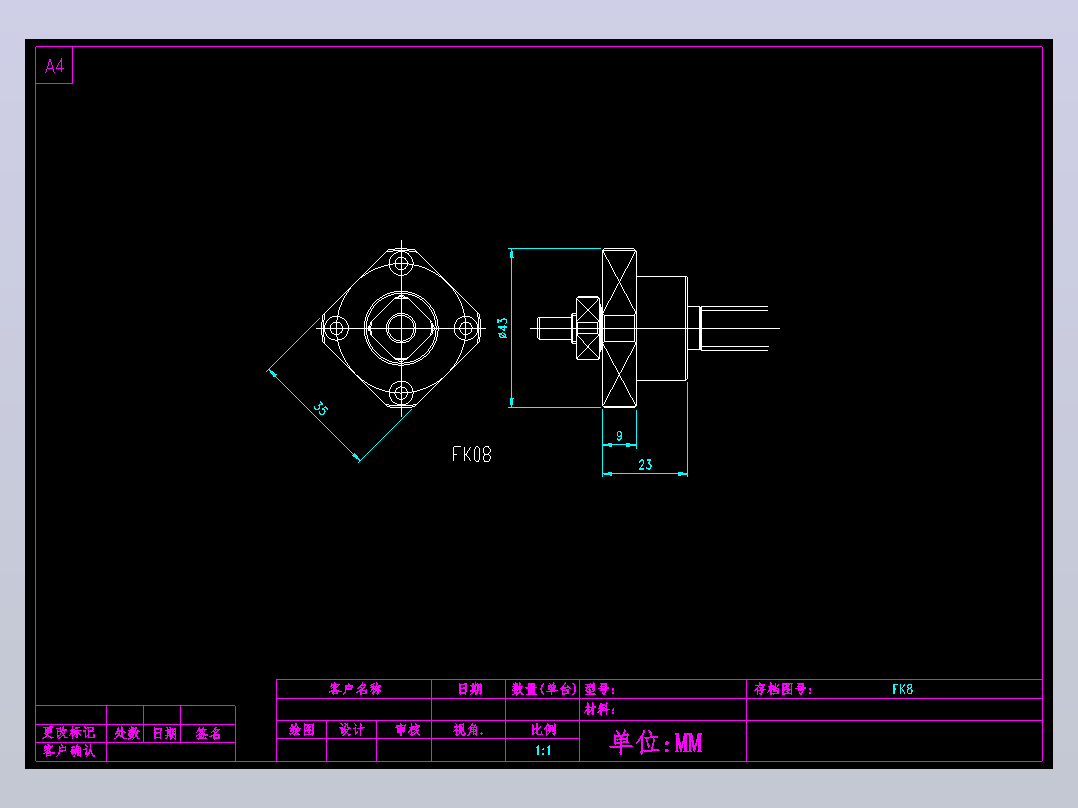This screenshot has width=1078, height=808.
Task: Select the 视角. cell
Action: pos(469,730)
